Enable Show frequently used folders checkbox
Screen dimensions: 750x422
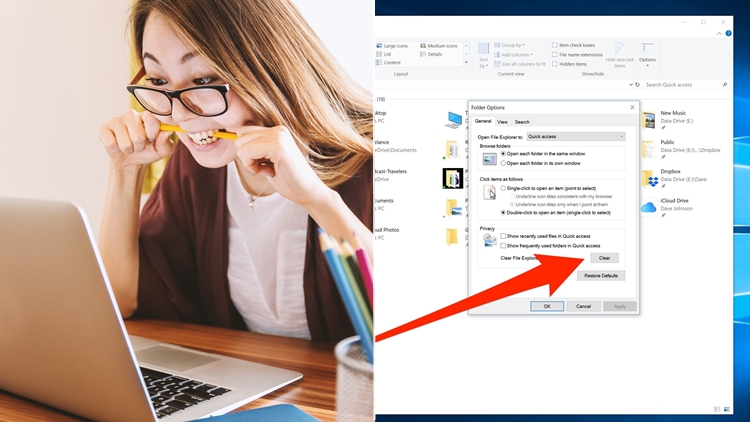[503, 245]
